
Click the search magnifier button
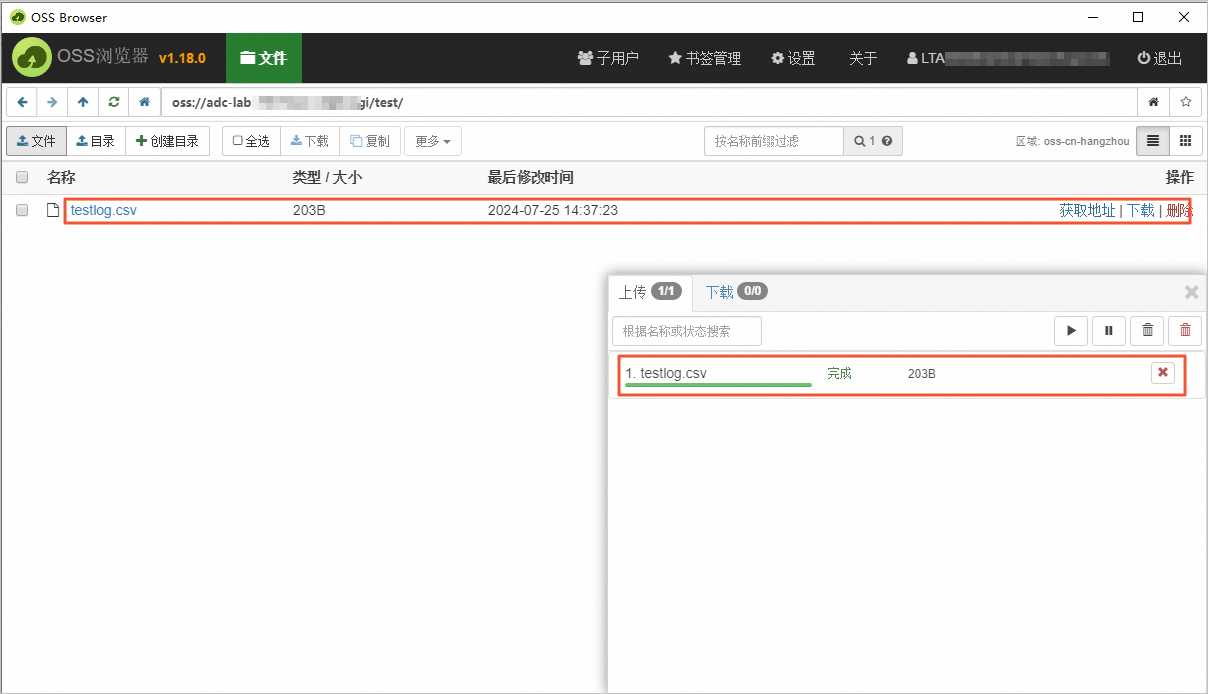(873, 141)
